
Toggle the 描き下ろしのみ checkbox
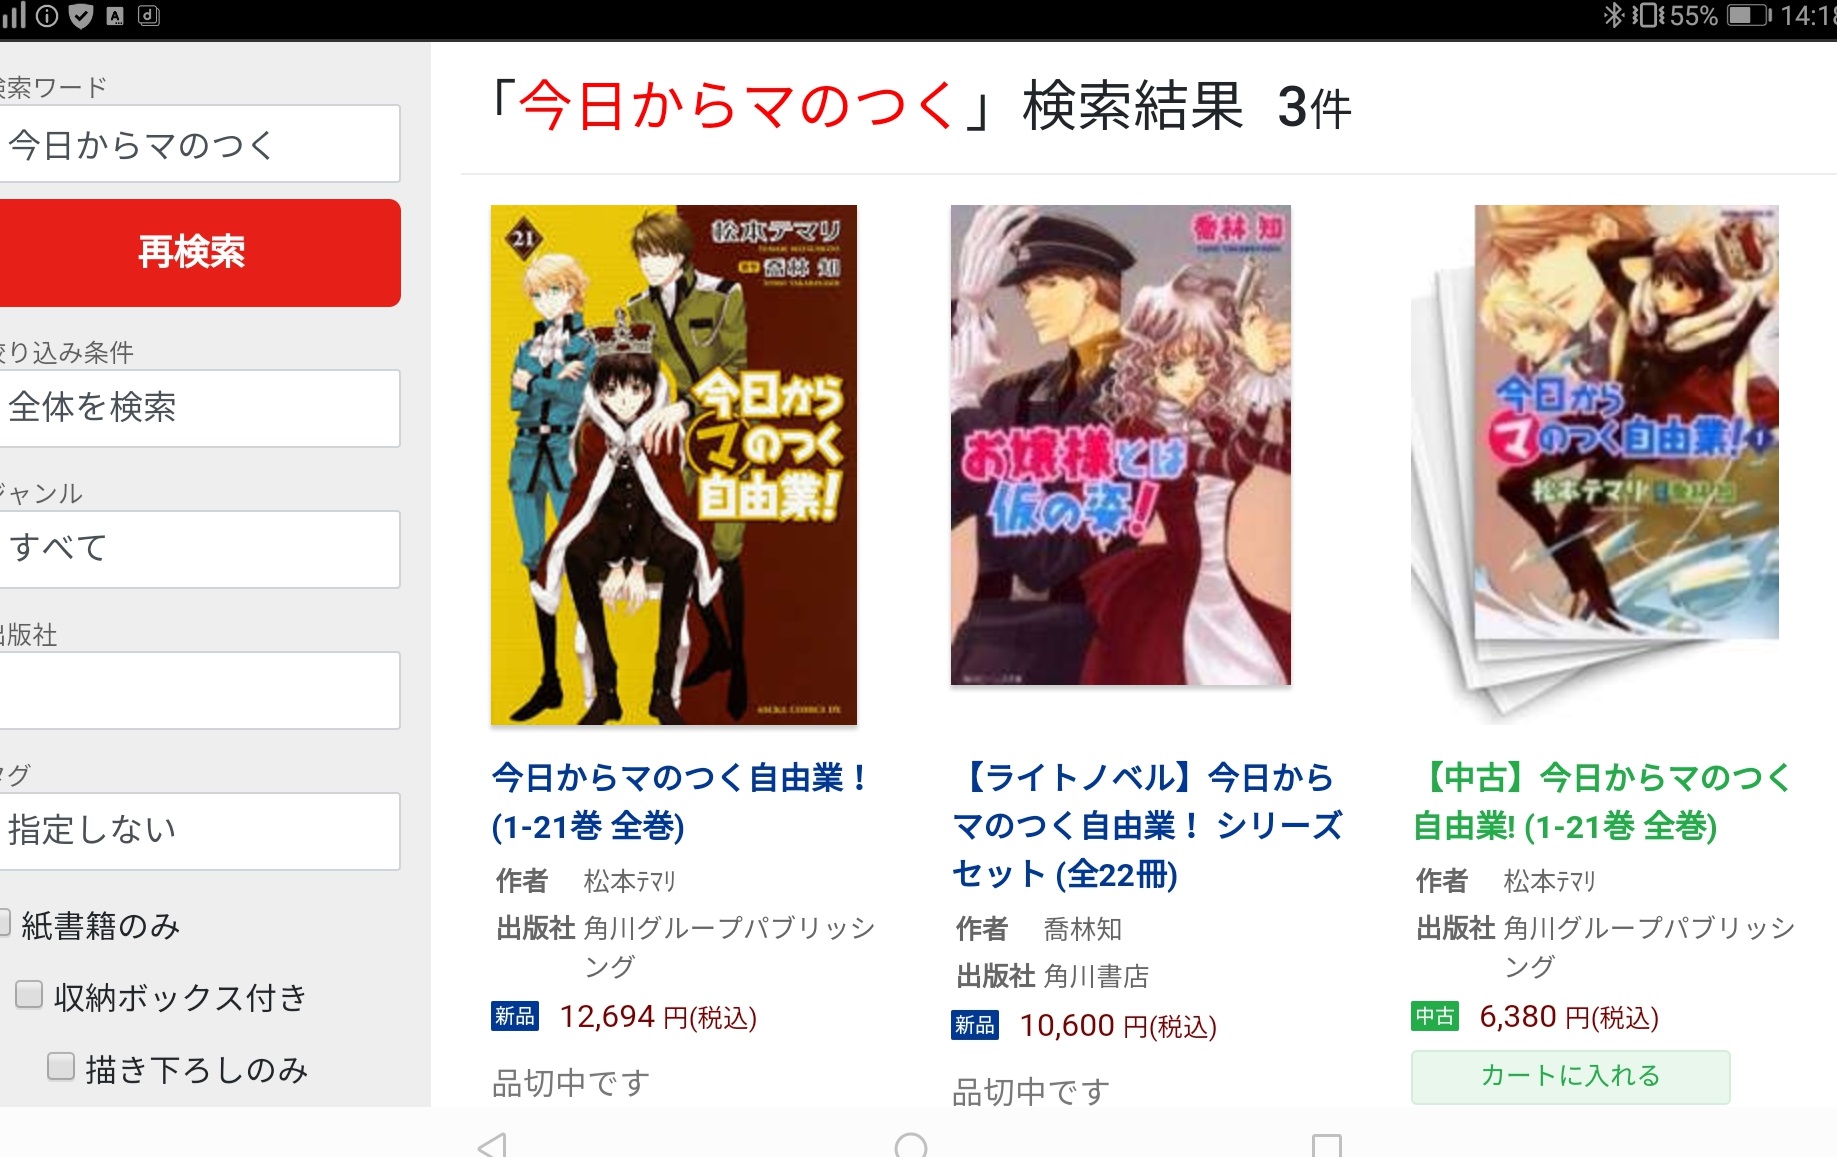click(x=61, y=1066)
